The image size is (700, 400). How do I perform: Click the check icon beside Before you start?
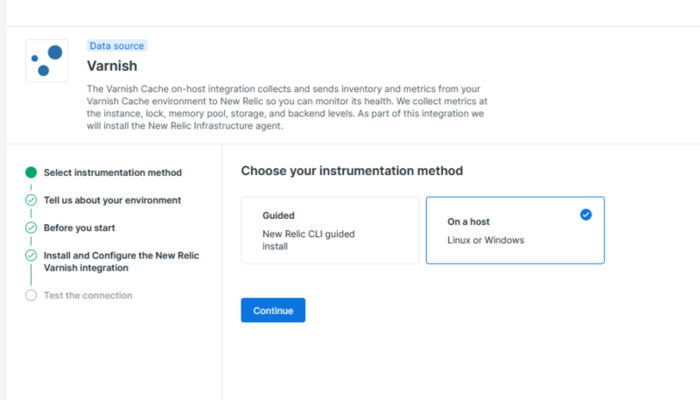coord(31,228)
